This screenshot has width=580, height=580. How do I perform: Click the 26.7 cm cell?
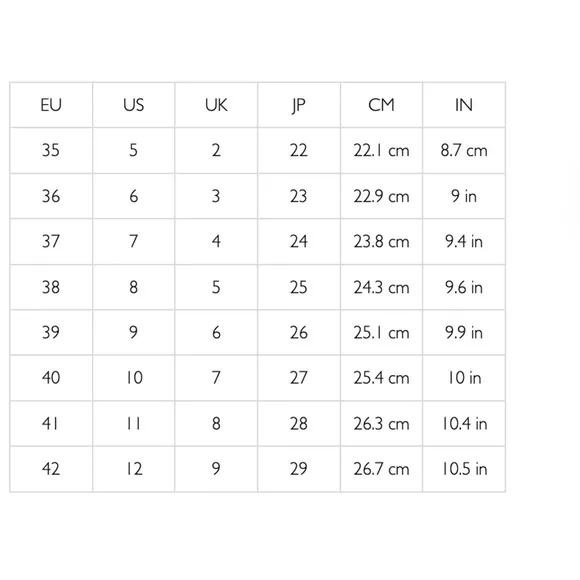click(x=381, y=469)
